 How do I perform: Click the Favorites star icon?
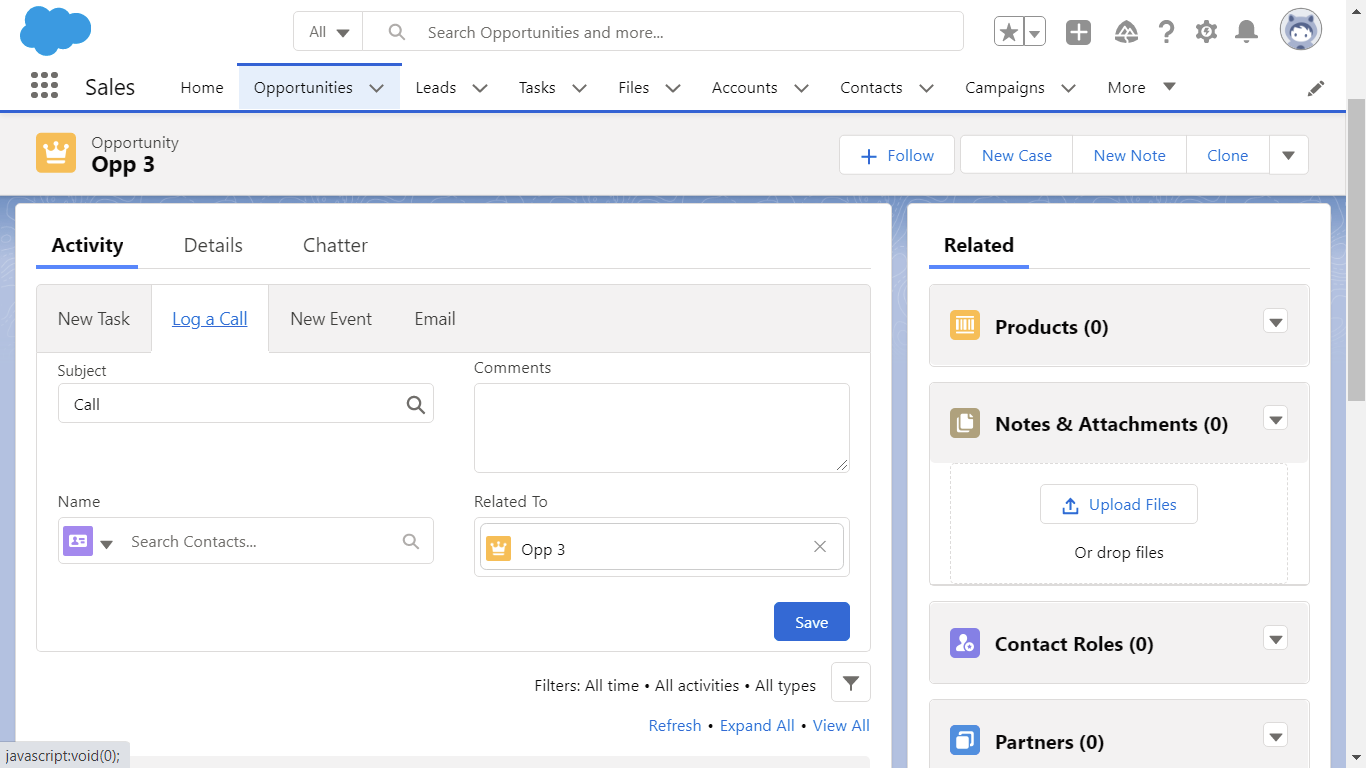pyautogui.click(x=1009, y=32)
